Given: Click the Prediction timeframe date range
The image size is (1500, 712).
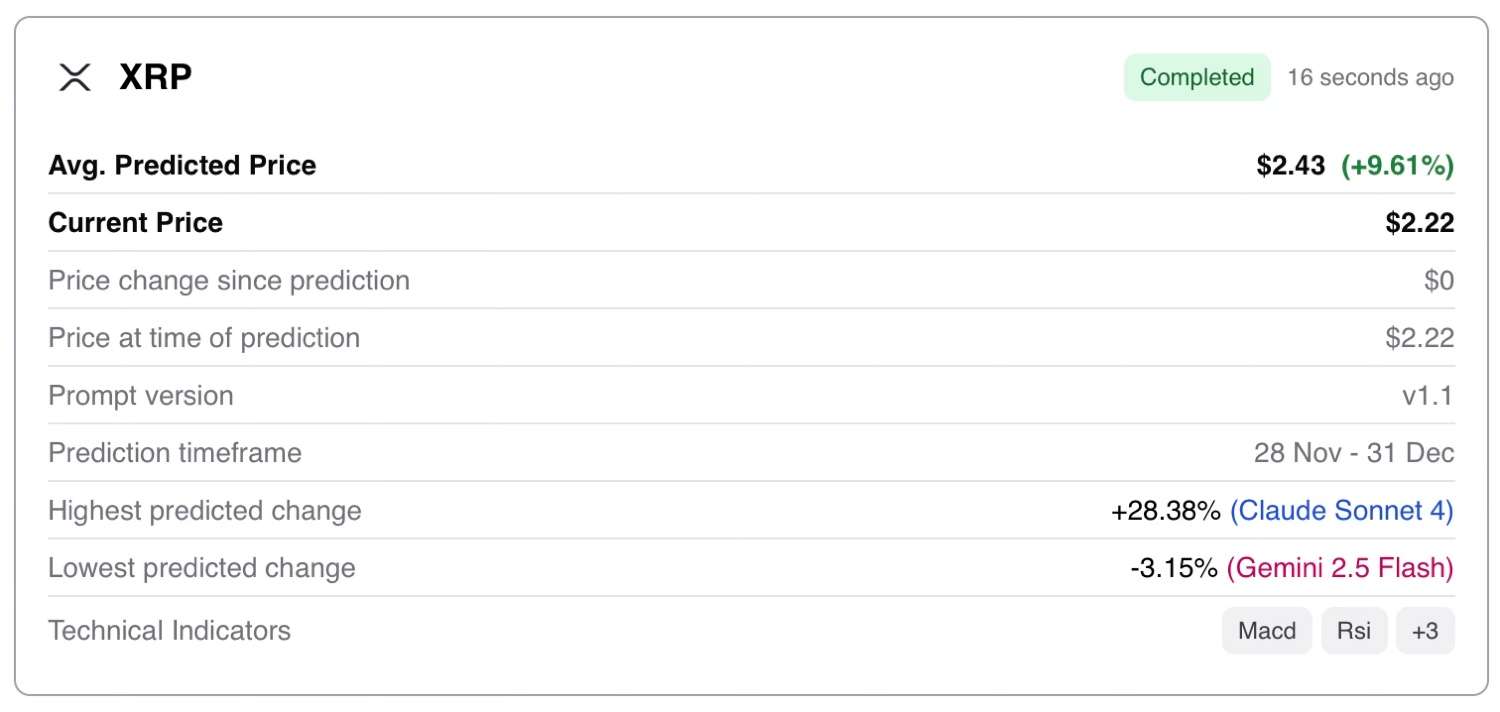Looking at the screenshot, I should tap(1353, 453).
